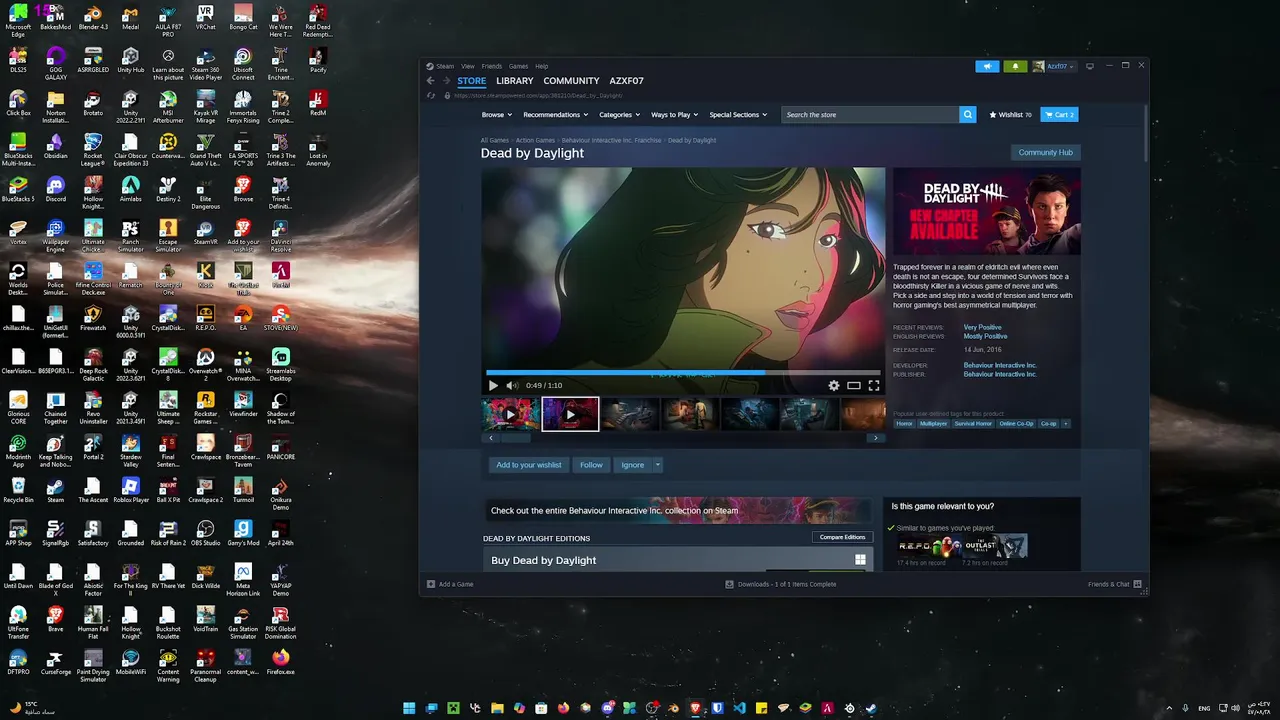Open the Games menu

tap(518, 66)
